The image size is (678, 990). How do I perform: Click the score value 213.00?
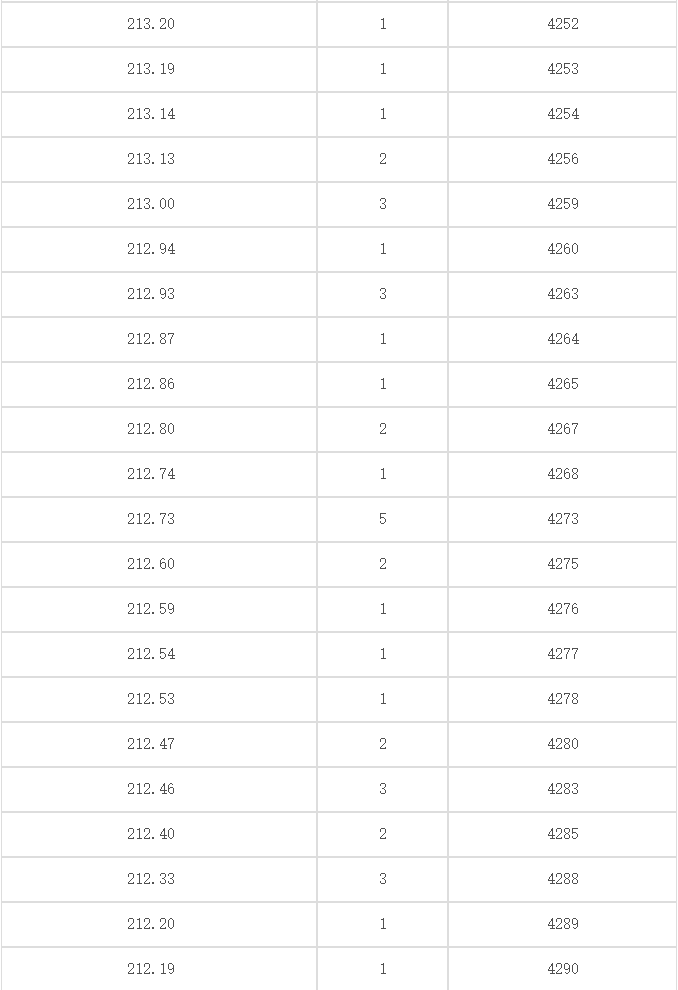[151, 204]
